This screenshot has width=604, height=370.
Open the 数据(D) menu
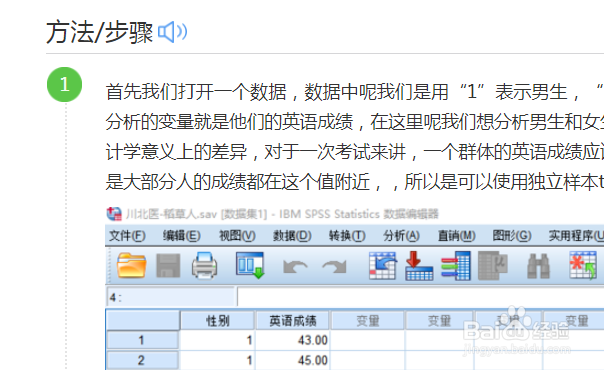[x=292, y=236]
